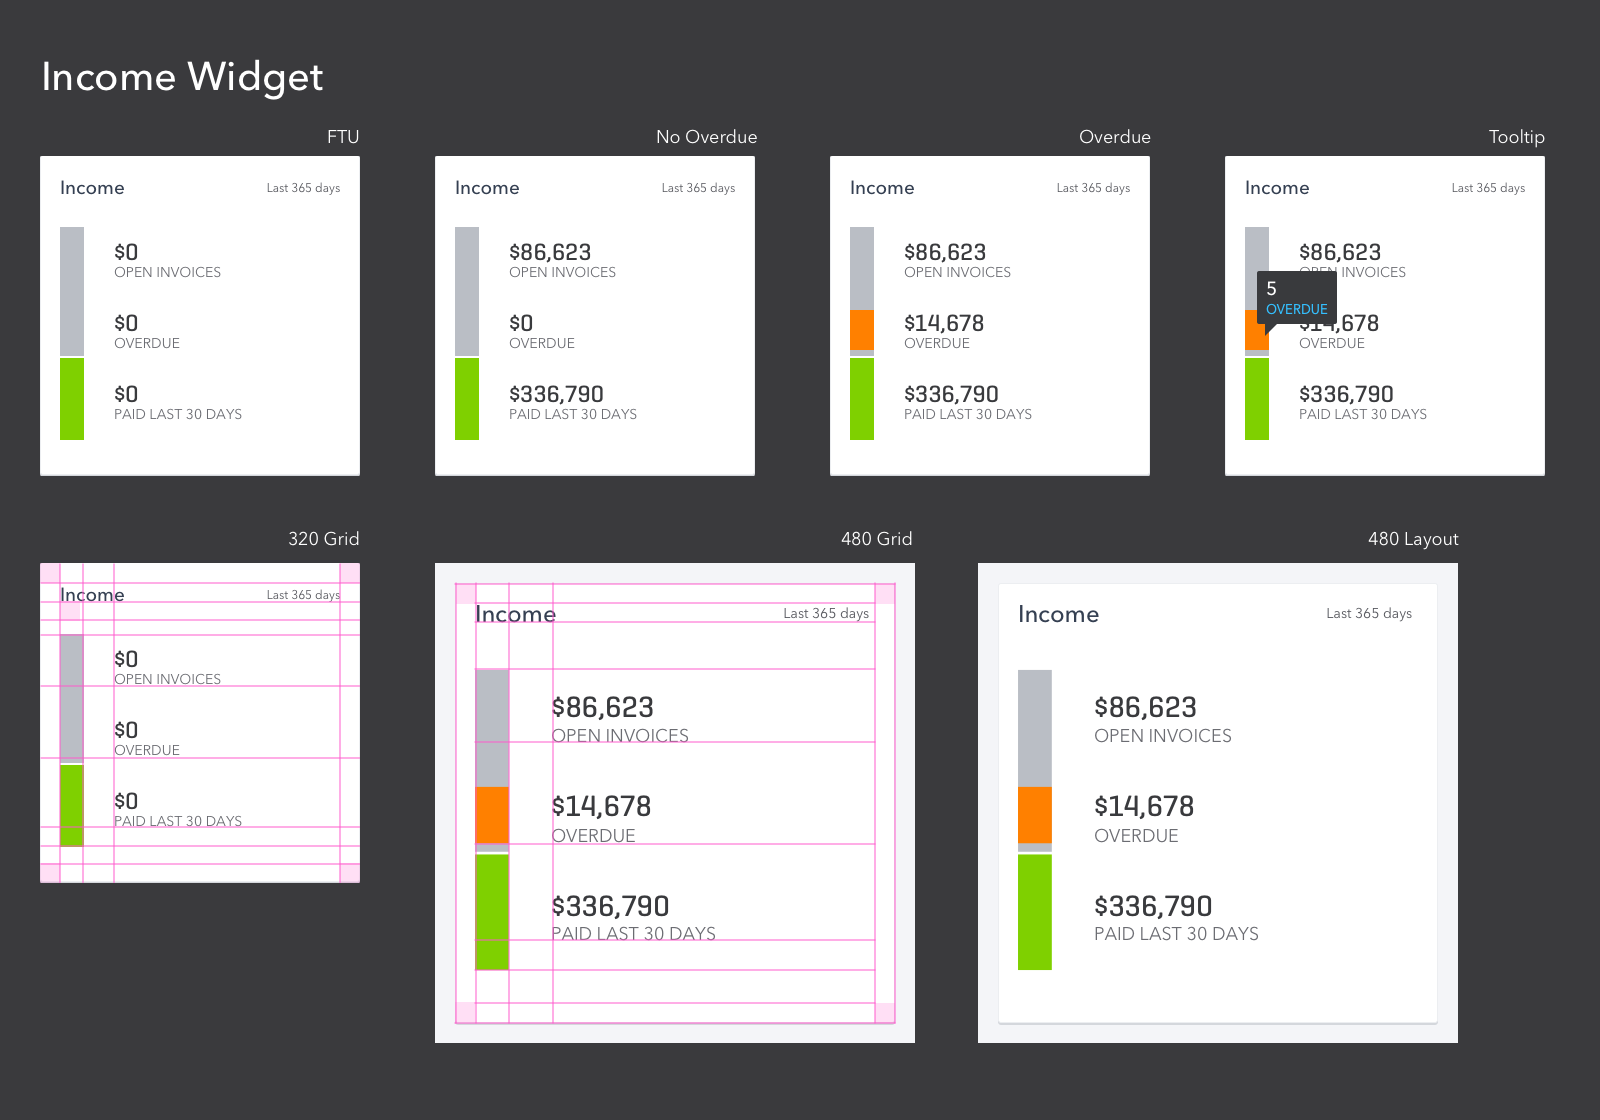Click $0 open invoices in FTU widget
Screen dimensions: 1600x1120
tap(126, 252)
